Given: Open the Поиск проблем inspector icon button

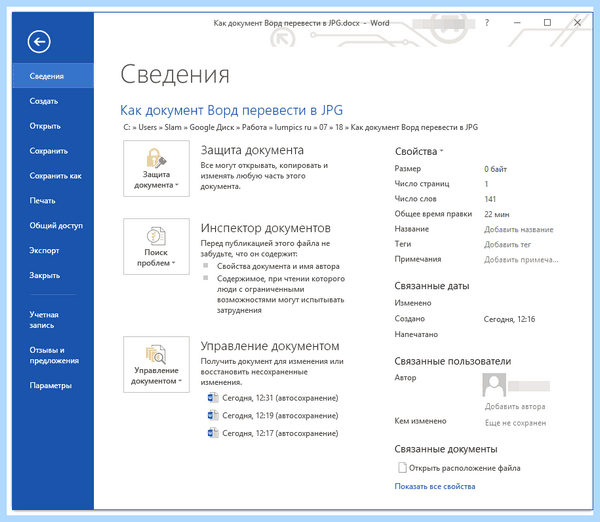Looking at the screenshot, I should [x=156, y=246].
